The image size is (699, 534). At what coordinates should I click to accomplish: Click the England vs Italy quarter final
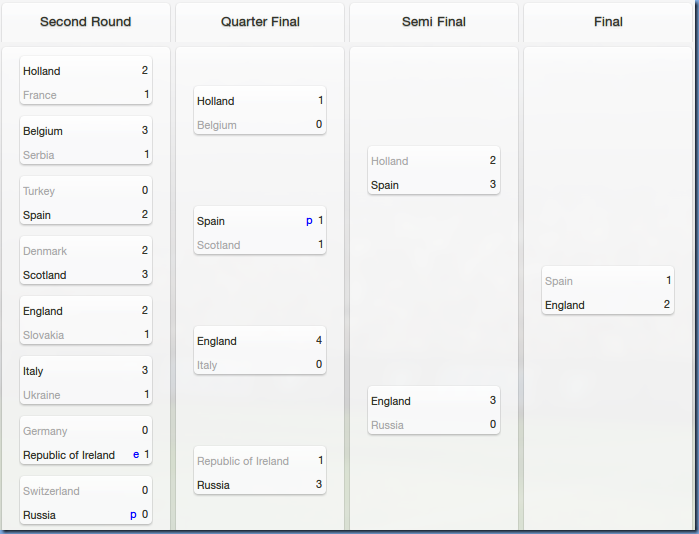[260, 353]
